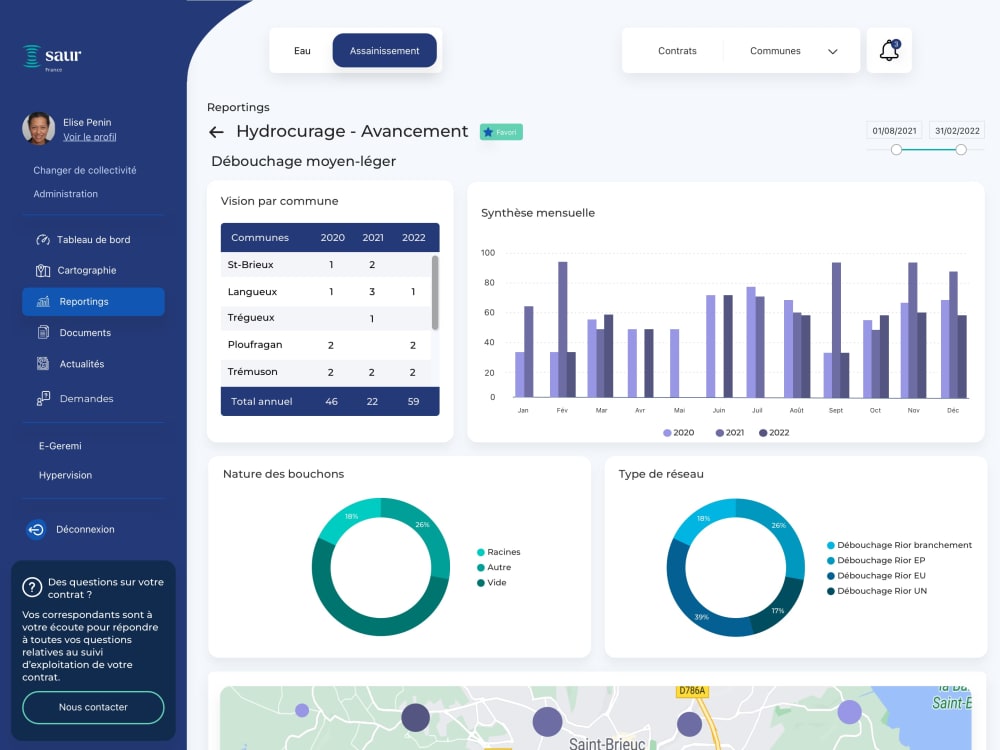The image size is (1000, 750).
Task: Toggle the Favori star badge
Action: point(501,132)
